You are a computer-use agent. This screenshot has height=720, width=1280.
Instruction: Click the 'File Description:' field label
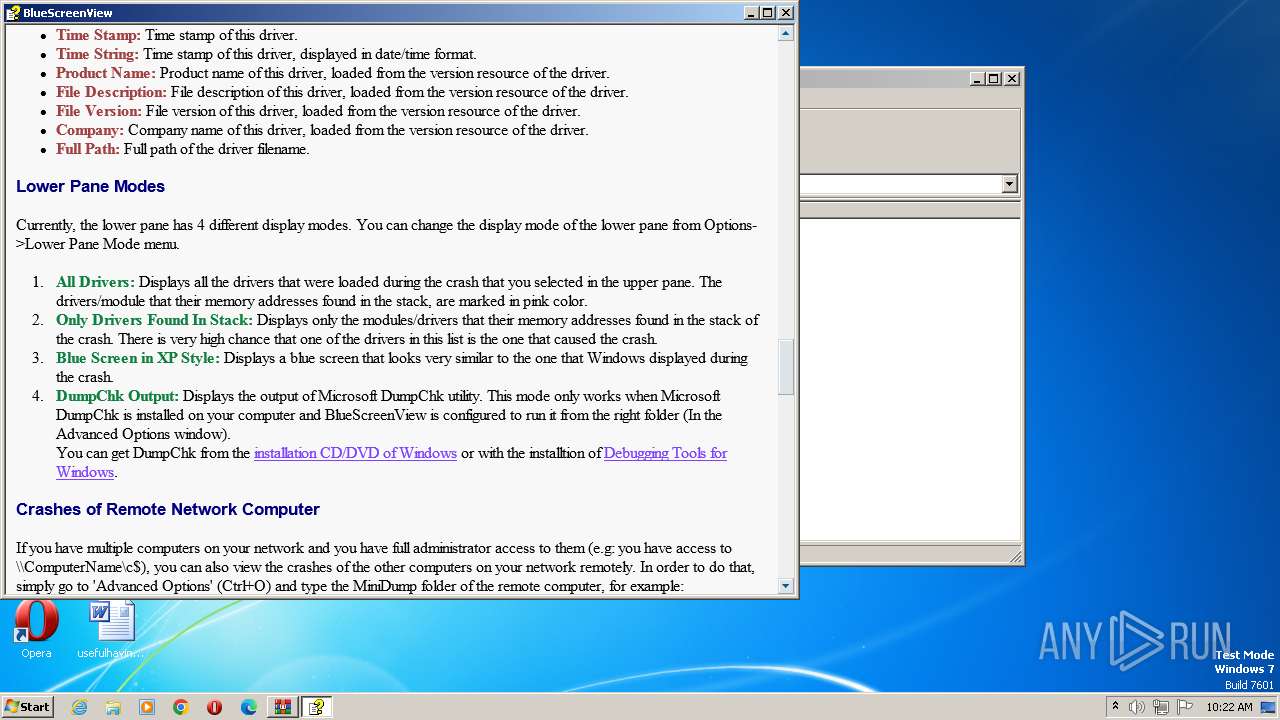pyautogui.click(x=111, y=92)
